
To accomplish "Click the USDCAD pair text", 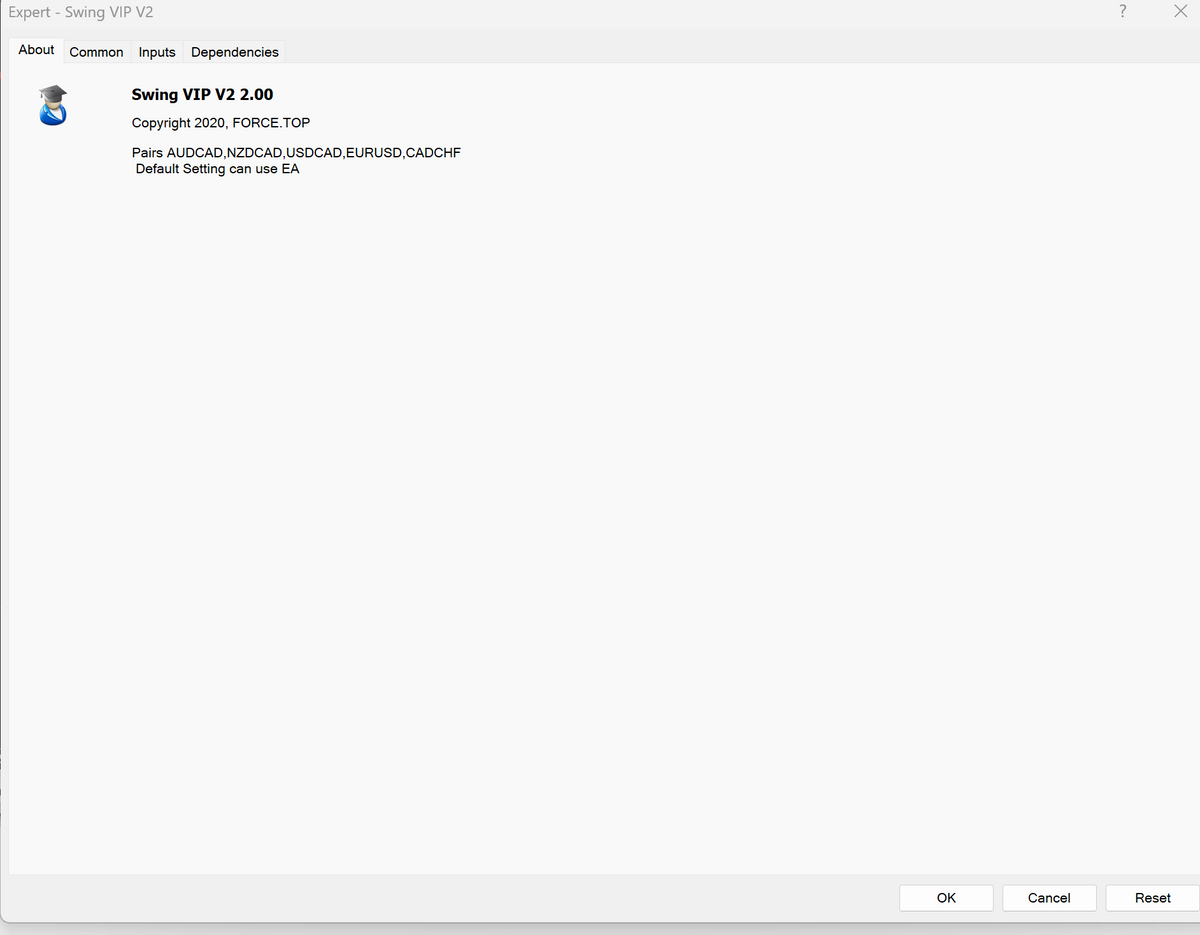I will point(313,153).
